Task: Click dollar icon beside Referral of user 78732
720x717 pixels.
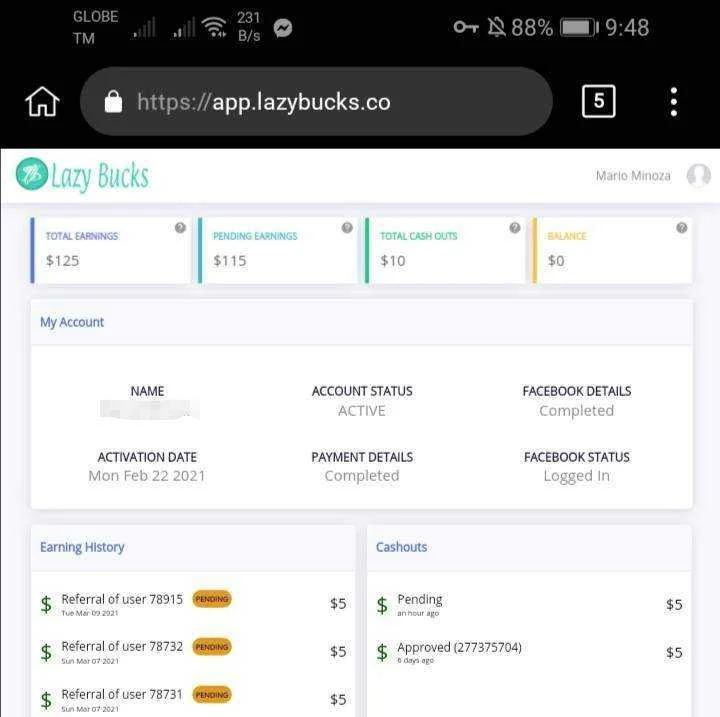Action: (x=46, y=652)
